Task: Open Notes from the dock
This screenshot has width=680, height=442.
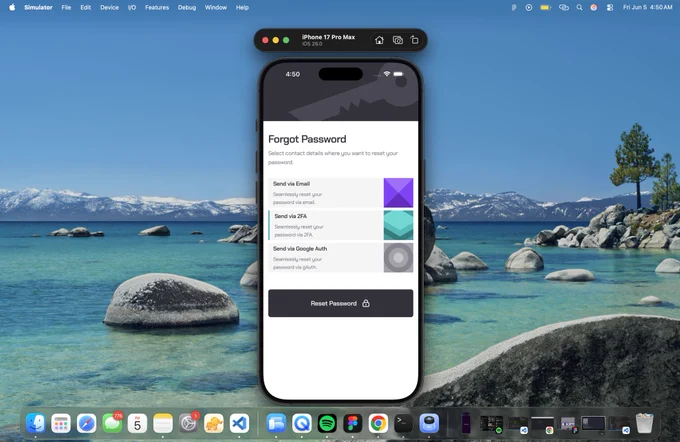Action: 163,423
